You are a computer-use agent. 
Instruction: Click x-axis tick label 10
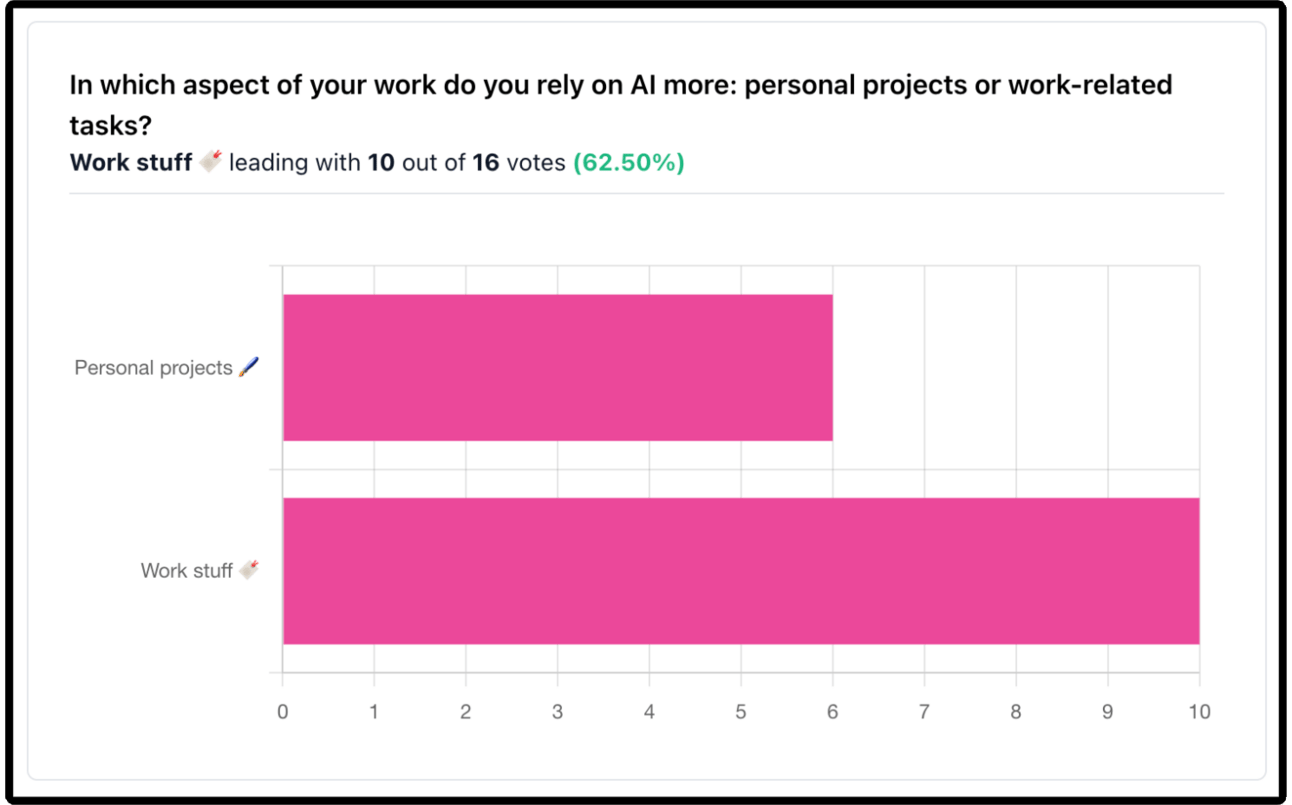click(x=1199, y=712)
